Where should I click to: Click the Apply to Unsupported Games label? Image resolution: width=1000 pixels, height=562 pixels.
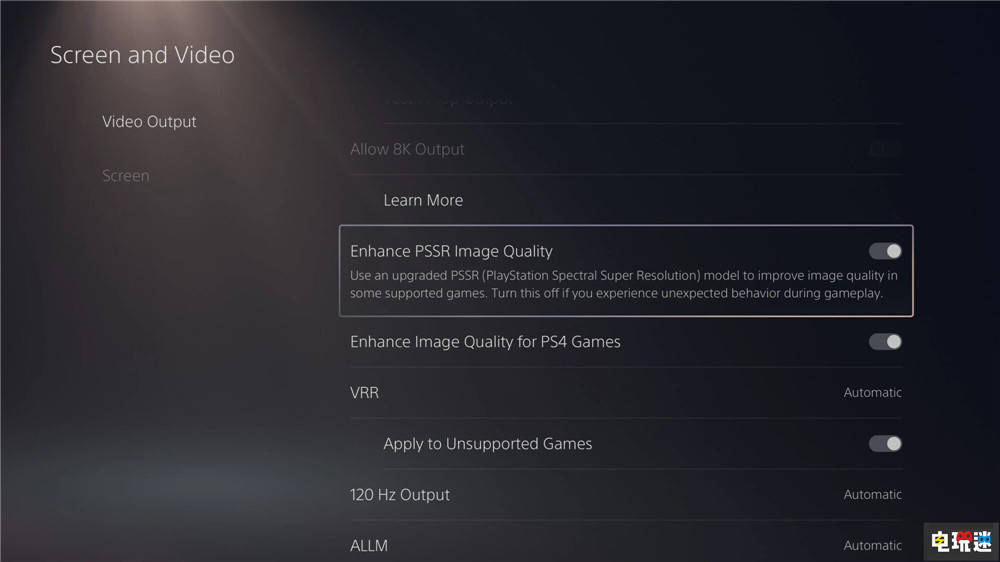click(487, 444)
